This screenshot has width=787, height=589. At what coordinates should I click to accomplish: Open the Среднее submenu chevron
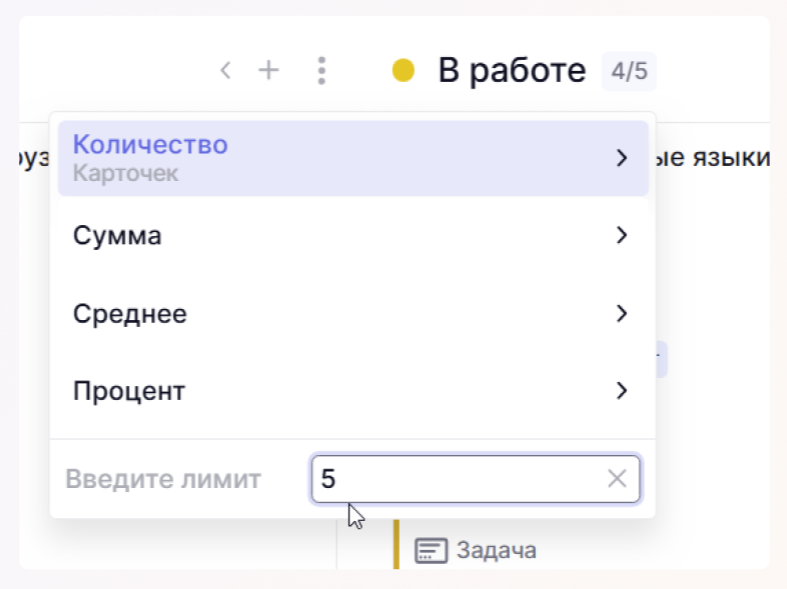tap(621, 314)
